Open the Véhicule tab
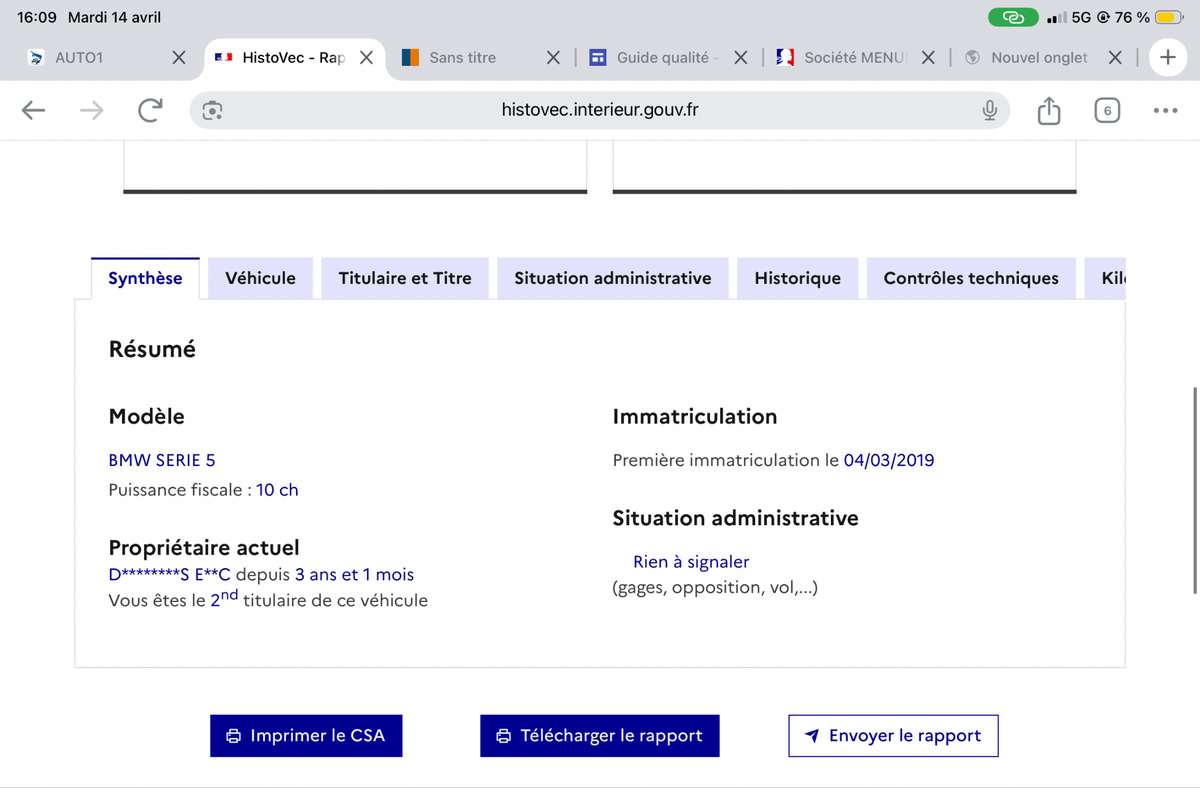Image resolution: width=1200 pixels, height=788 pixels. 260,278
